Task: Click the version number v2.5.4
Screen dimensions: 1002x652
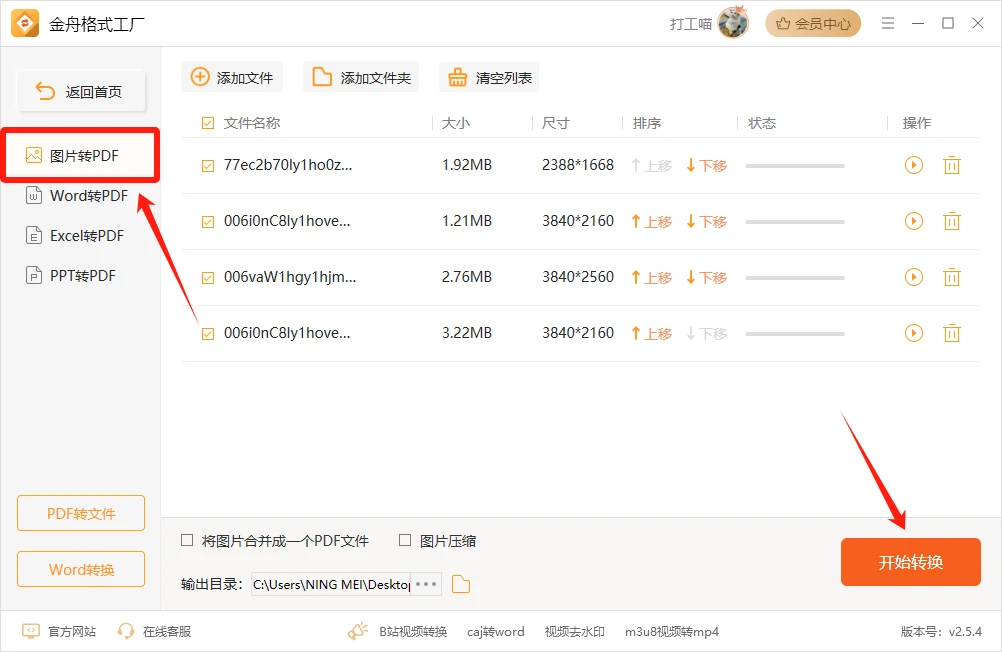Action: pos(965,632)
